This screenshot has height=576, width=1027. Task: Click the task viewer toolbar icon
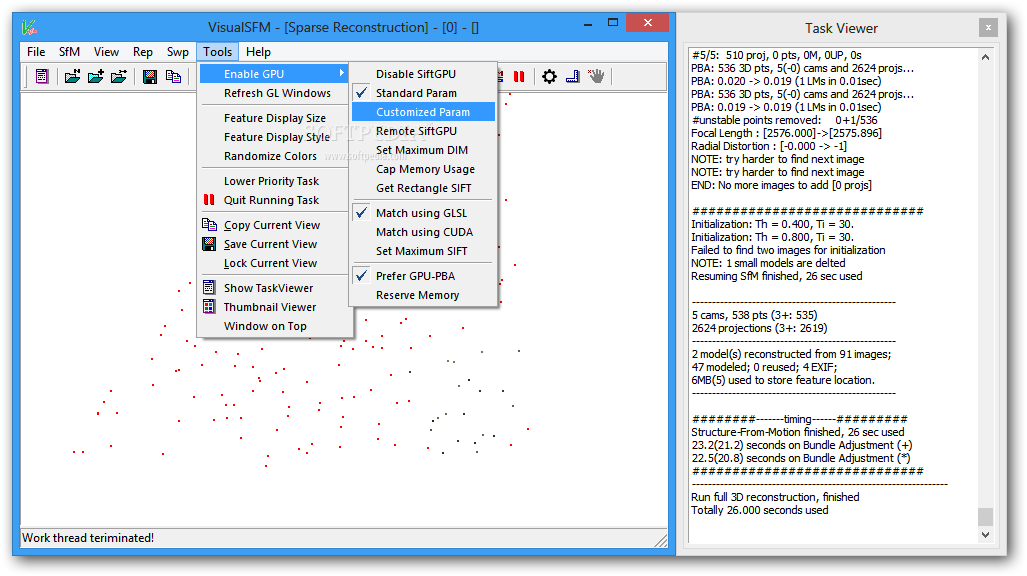coord(42,77)
